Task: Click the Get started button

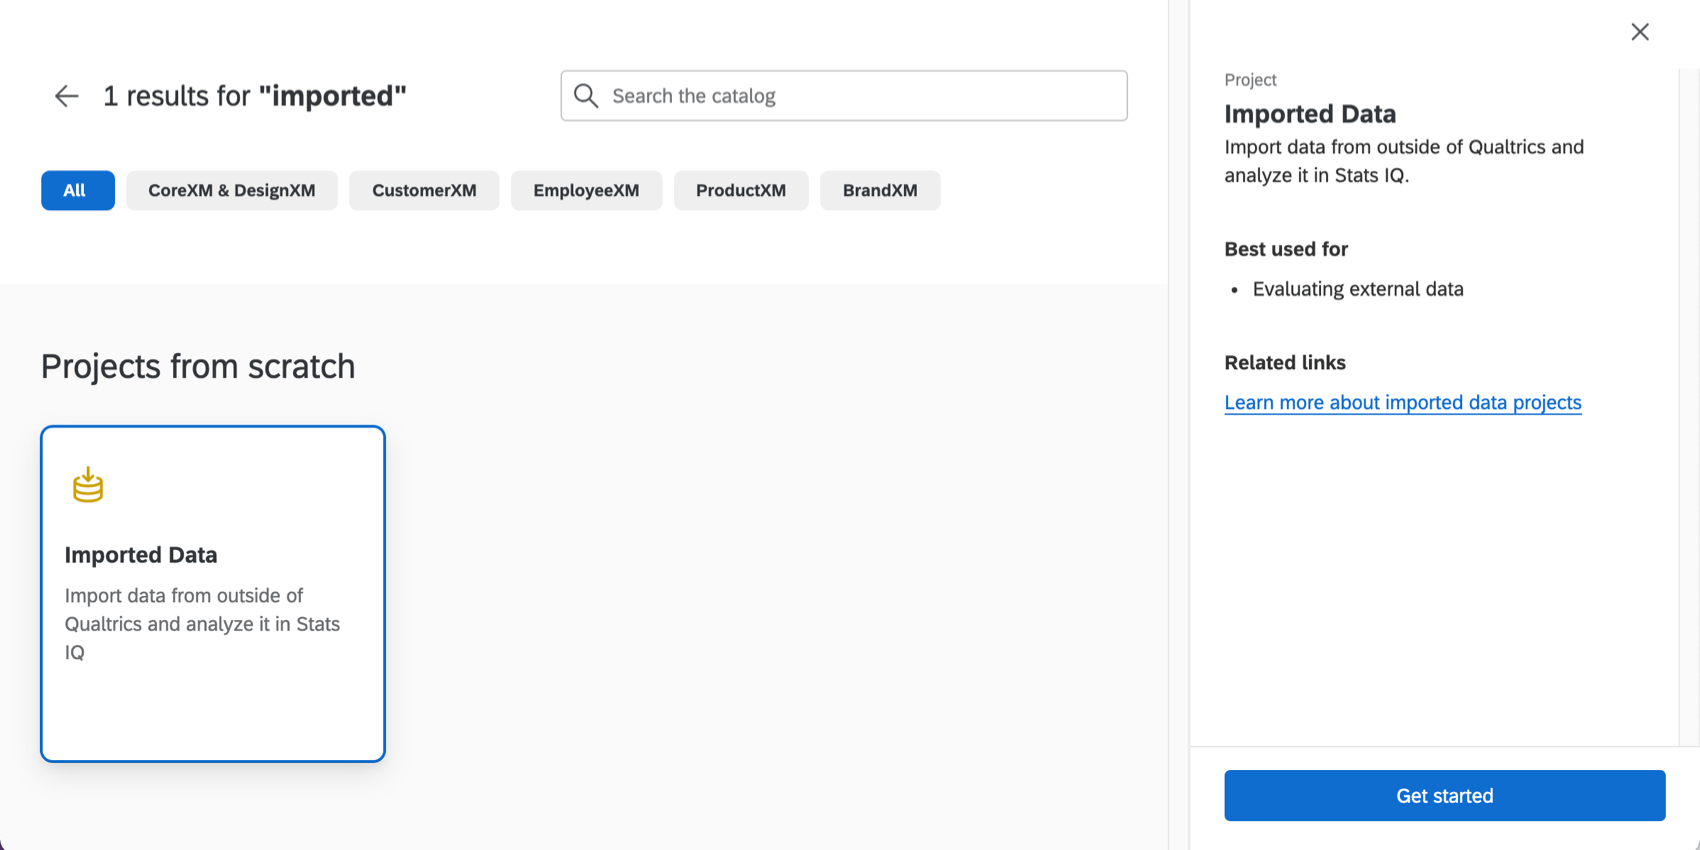Action: coord(1445,796)
